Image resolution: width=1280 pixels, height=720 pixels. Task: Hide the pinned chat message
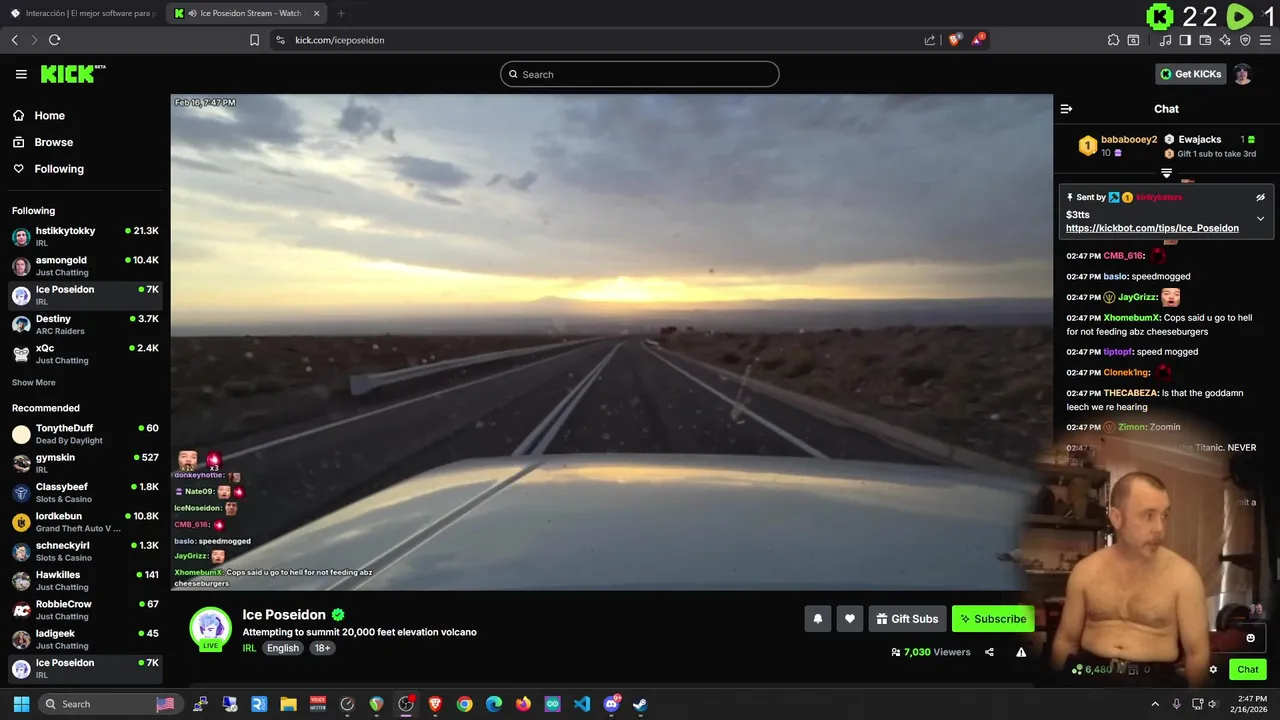pyautogui.click(x=1260, y=197)
